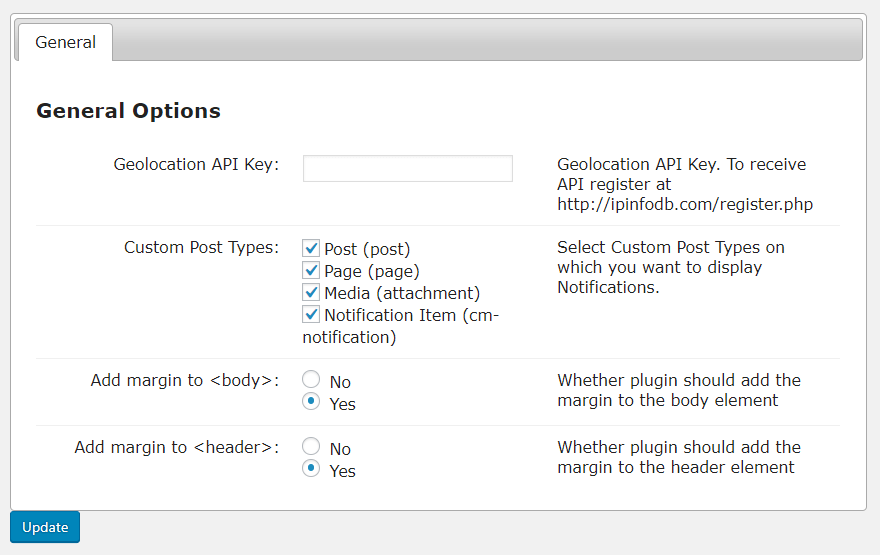Click the "Geolocation API Key:" field label

click(x=196, y=164)
